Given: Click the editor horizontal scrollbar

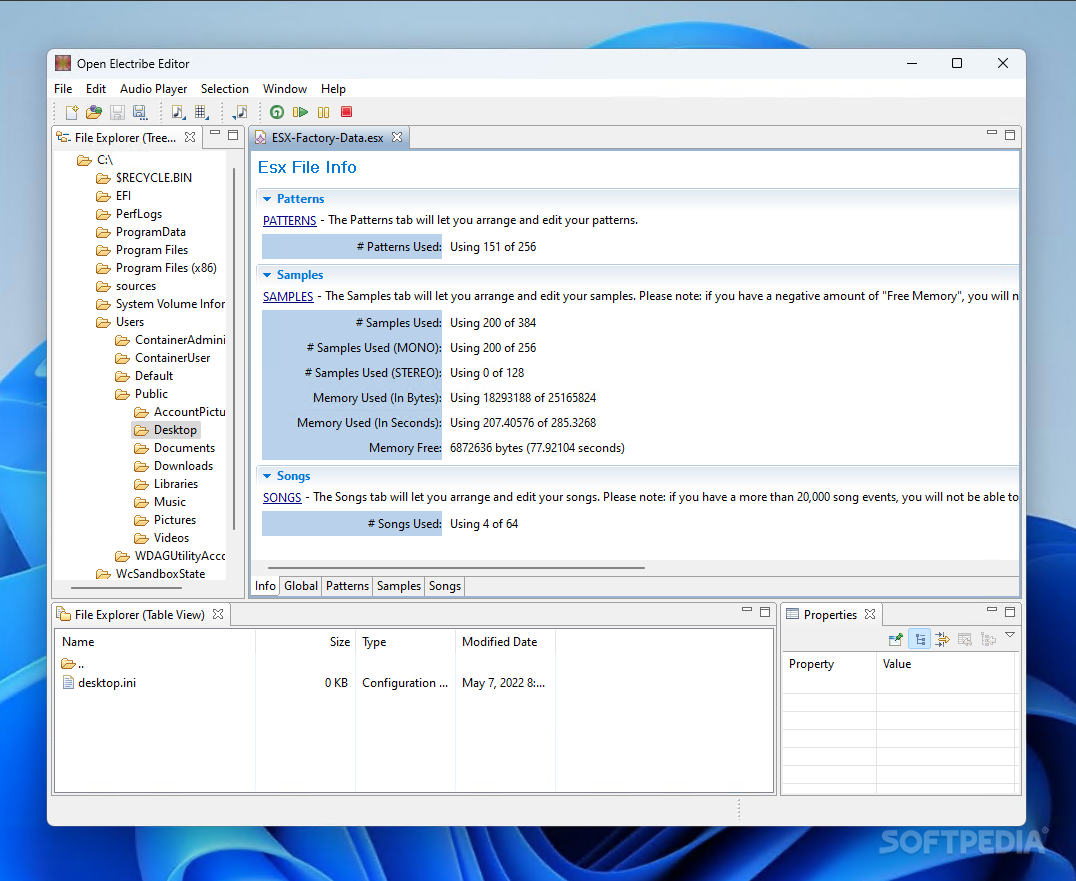Looking at the screenshot, I should (456, 568).
